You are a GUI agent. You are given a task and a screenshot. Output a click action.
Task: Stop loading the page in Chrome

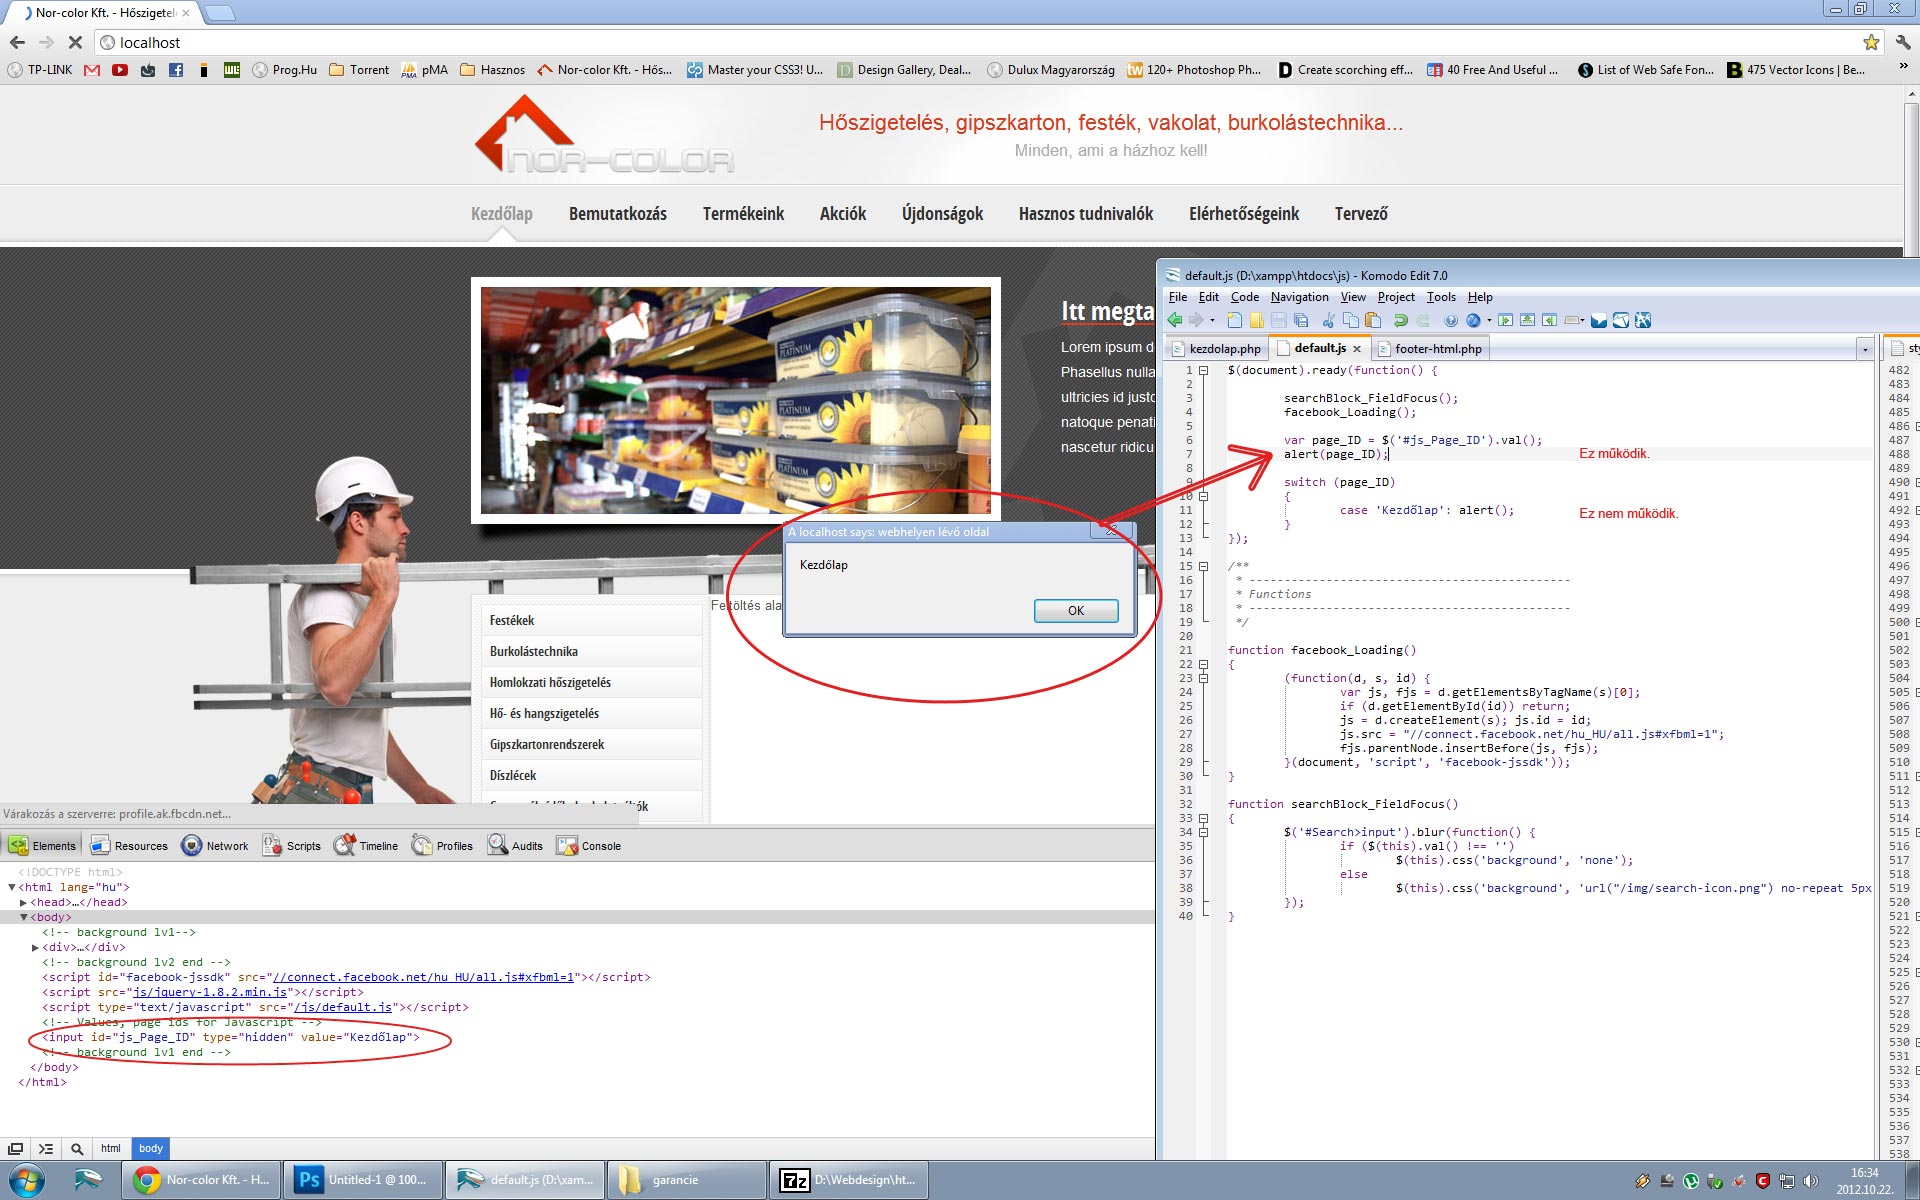click(x=74, y=42)
